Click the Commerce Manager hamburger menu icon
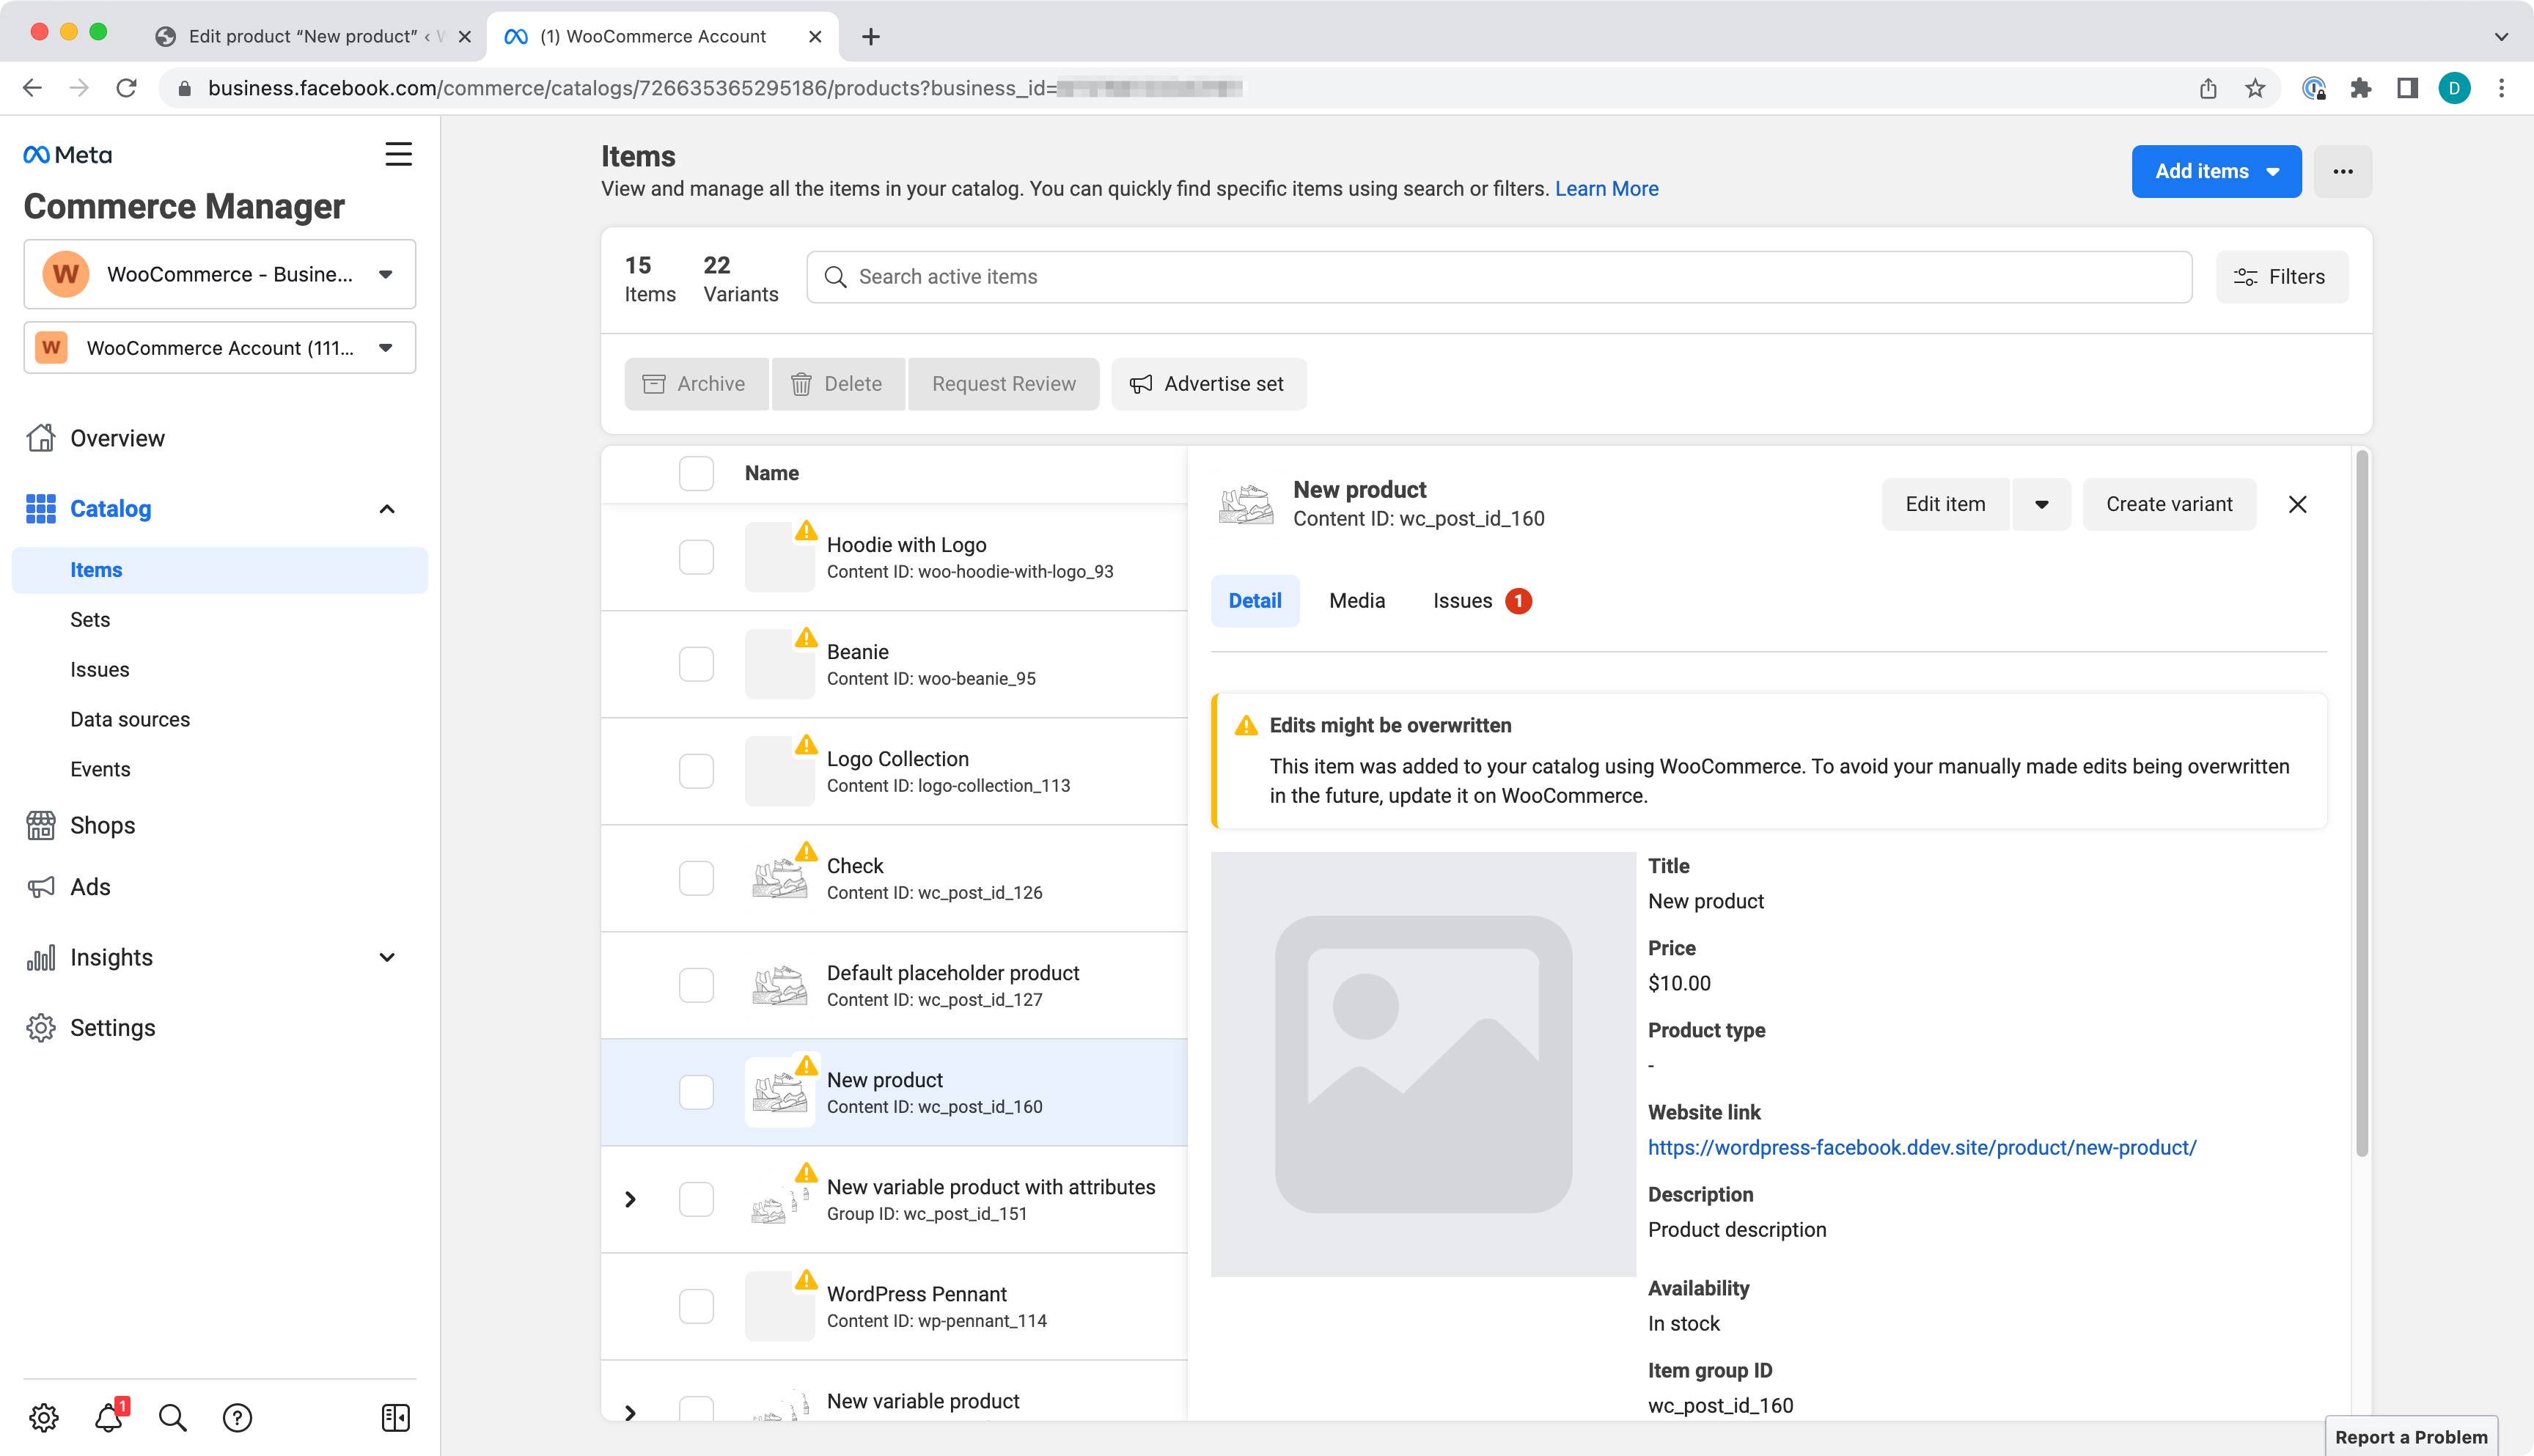Image resolution: width=2534 pixels, height=1456 pixels. [399, 155]
